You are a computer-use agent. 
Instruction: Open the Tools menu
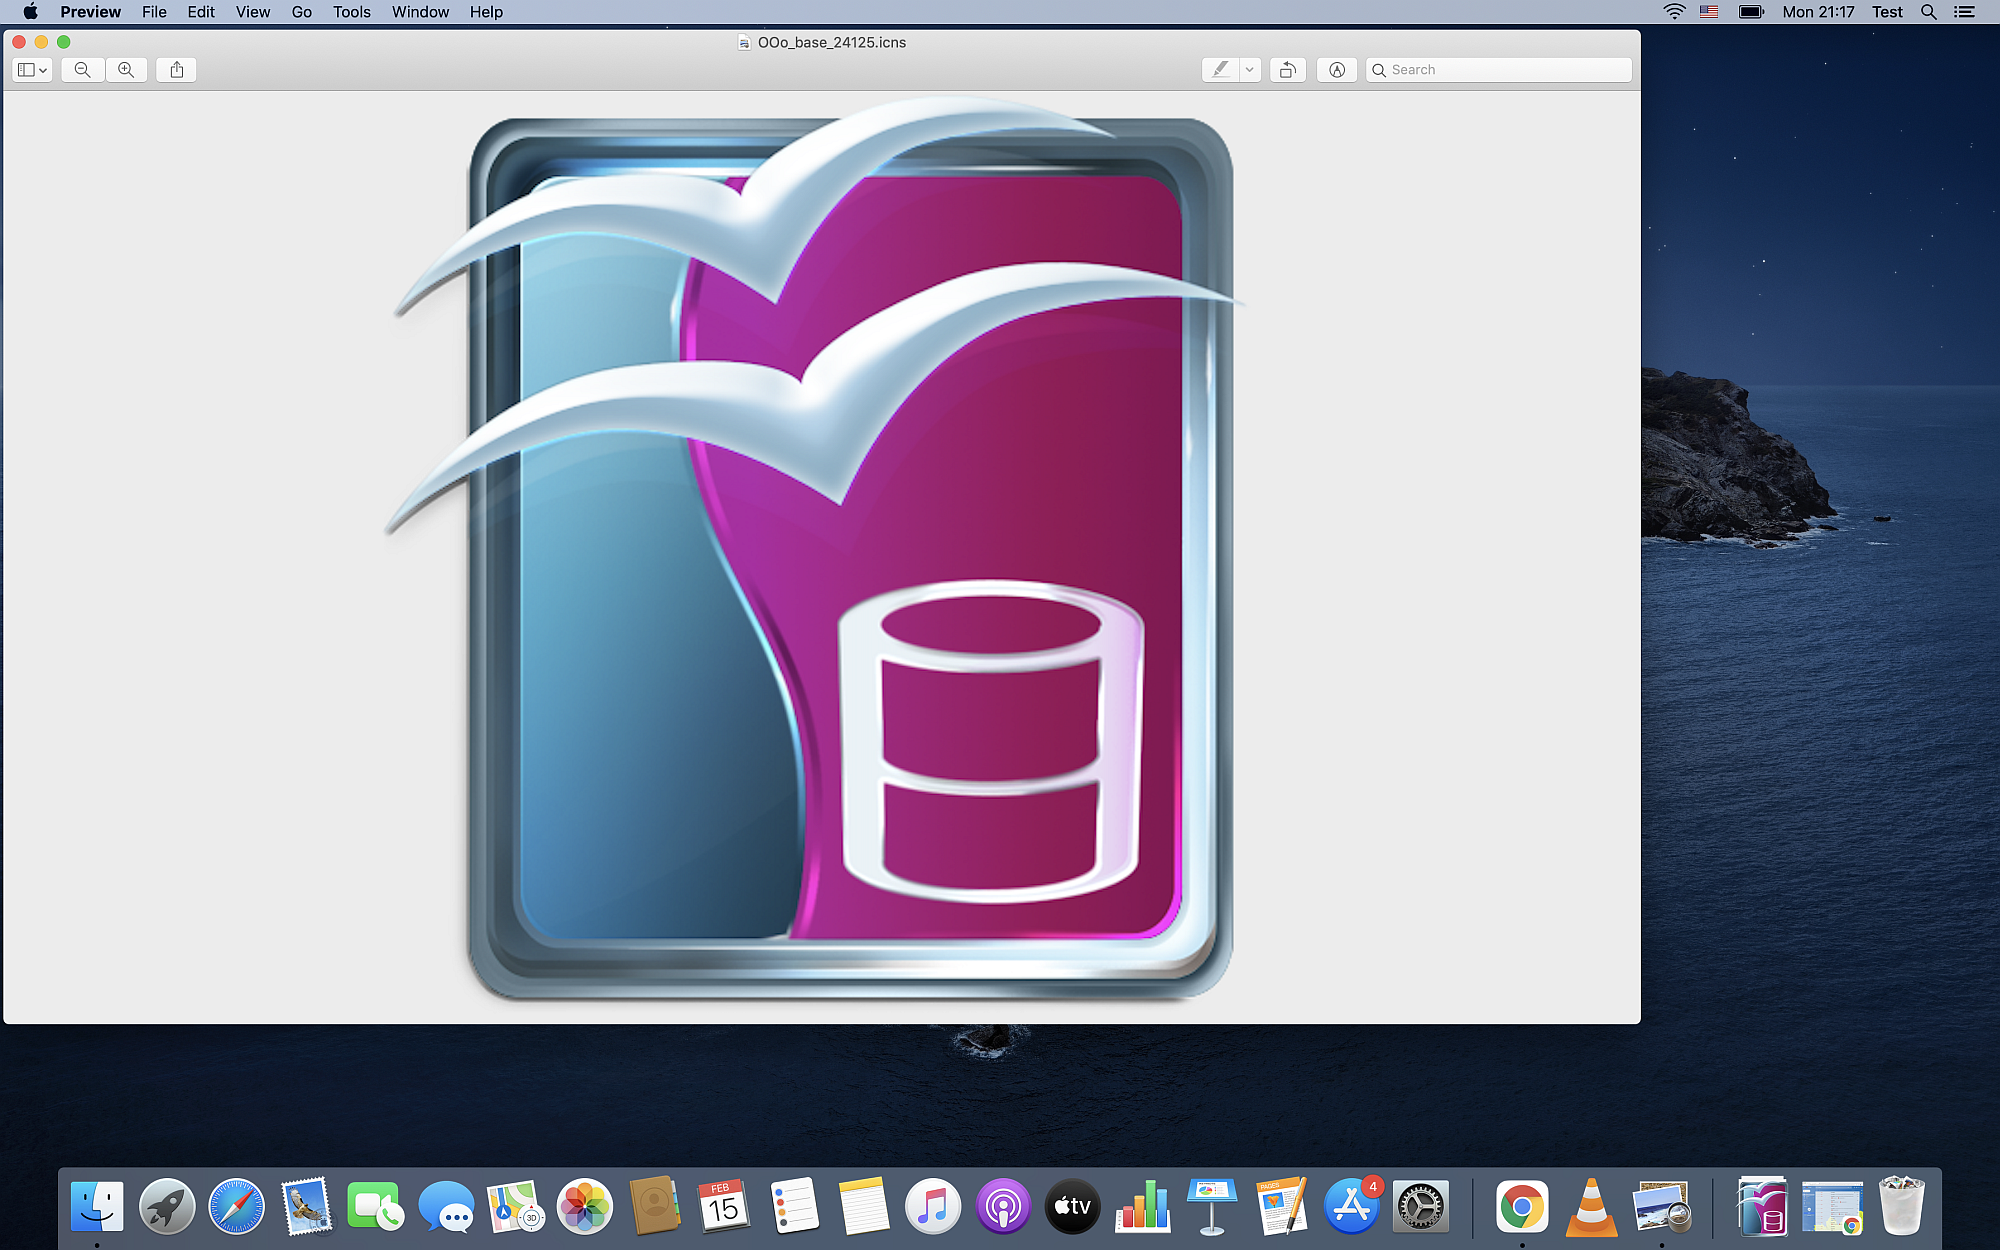coord(350,12)
